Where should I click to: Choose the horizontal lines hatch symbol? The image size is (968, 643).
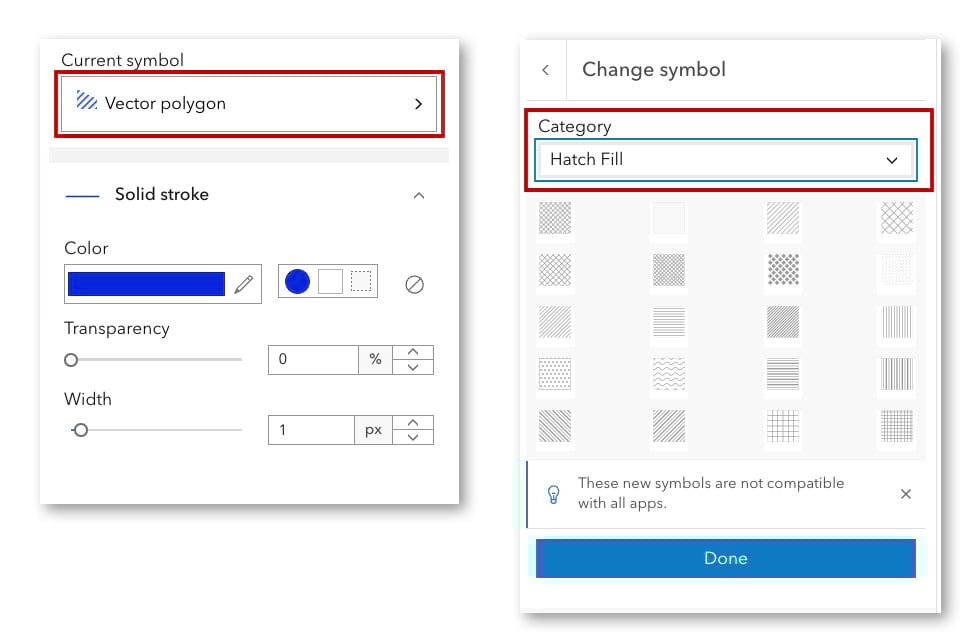point(669,321)
